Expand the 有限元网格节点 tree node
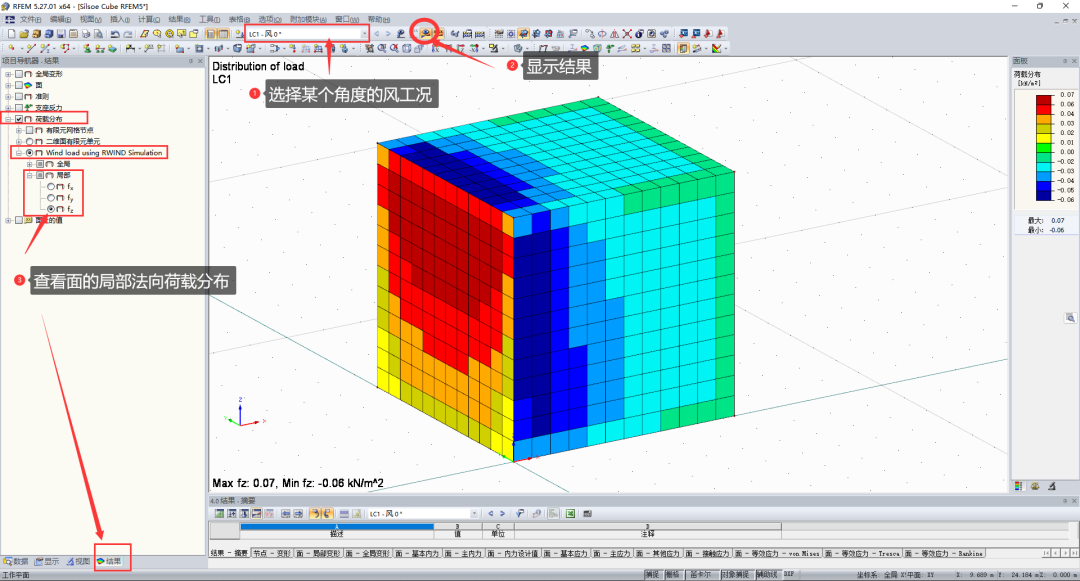Screen dimensions: 1080x581 19,130
